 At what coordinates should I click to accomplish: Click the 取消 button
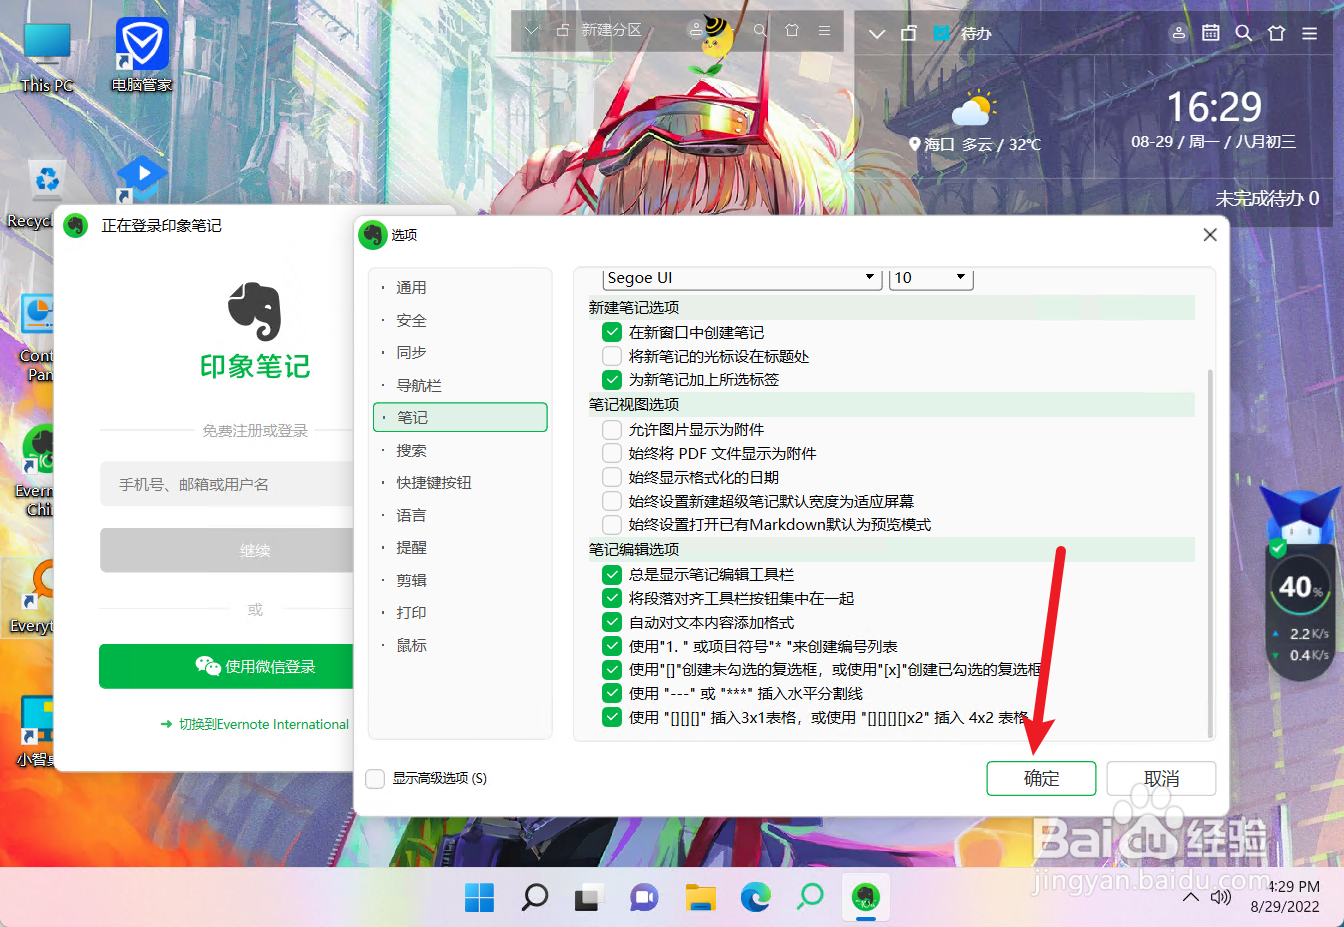tap(1161, 778)
